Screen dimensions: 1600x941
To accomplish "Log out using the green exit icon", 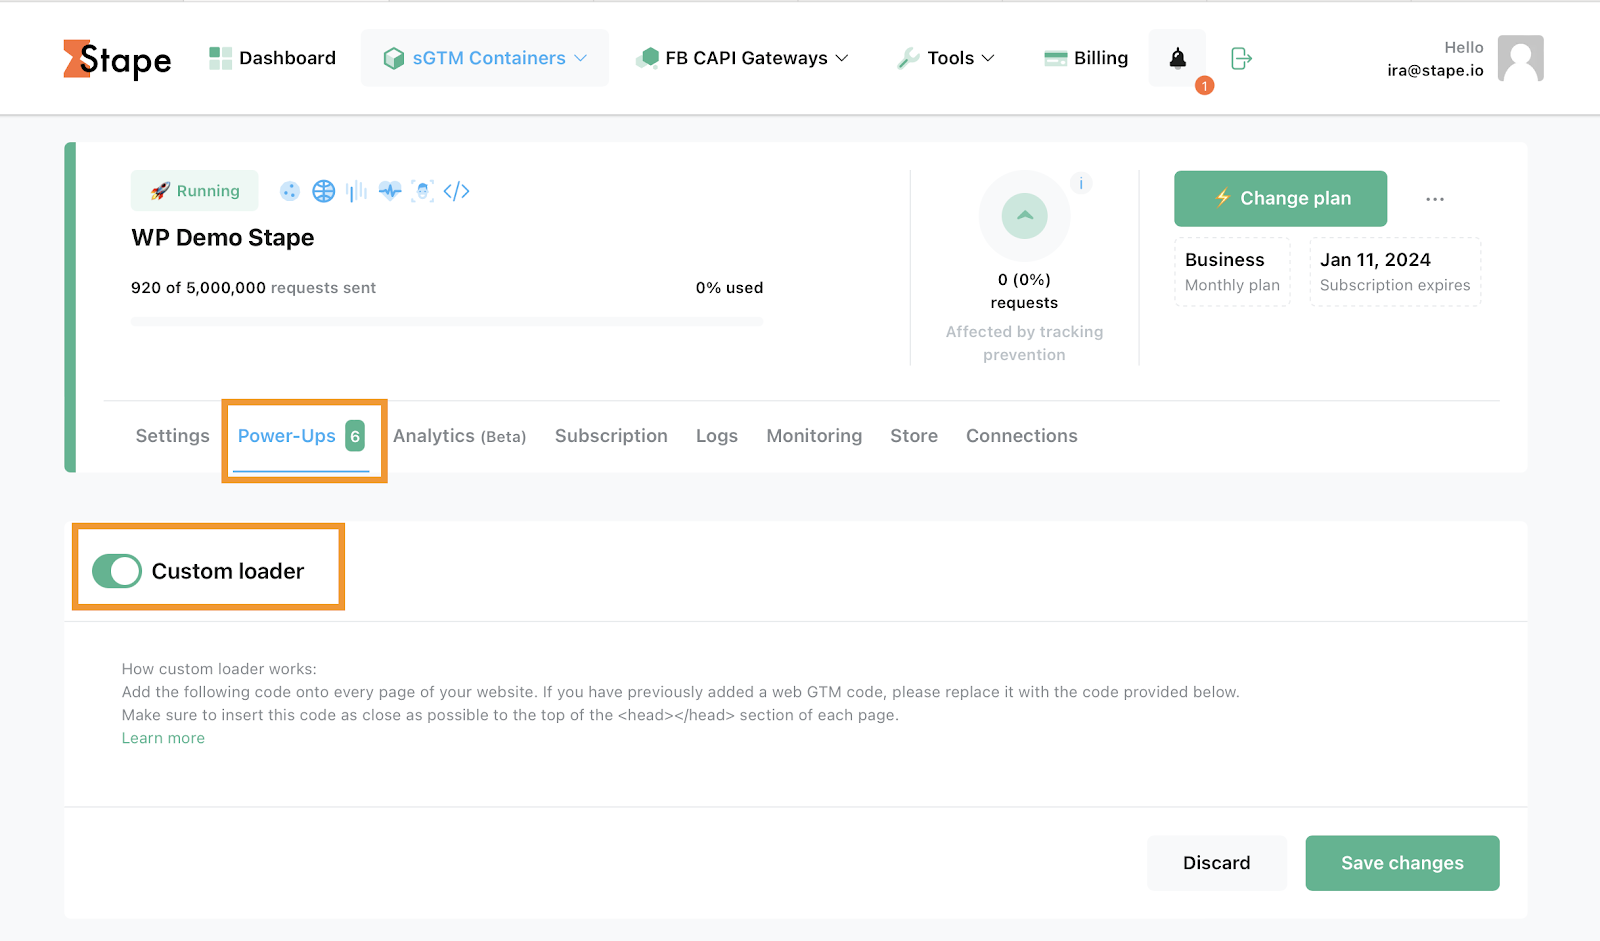I will click(x=1241, y=59).
